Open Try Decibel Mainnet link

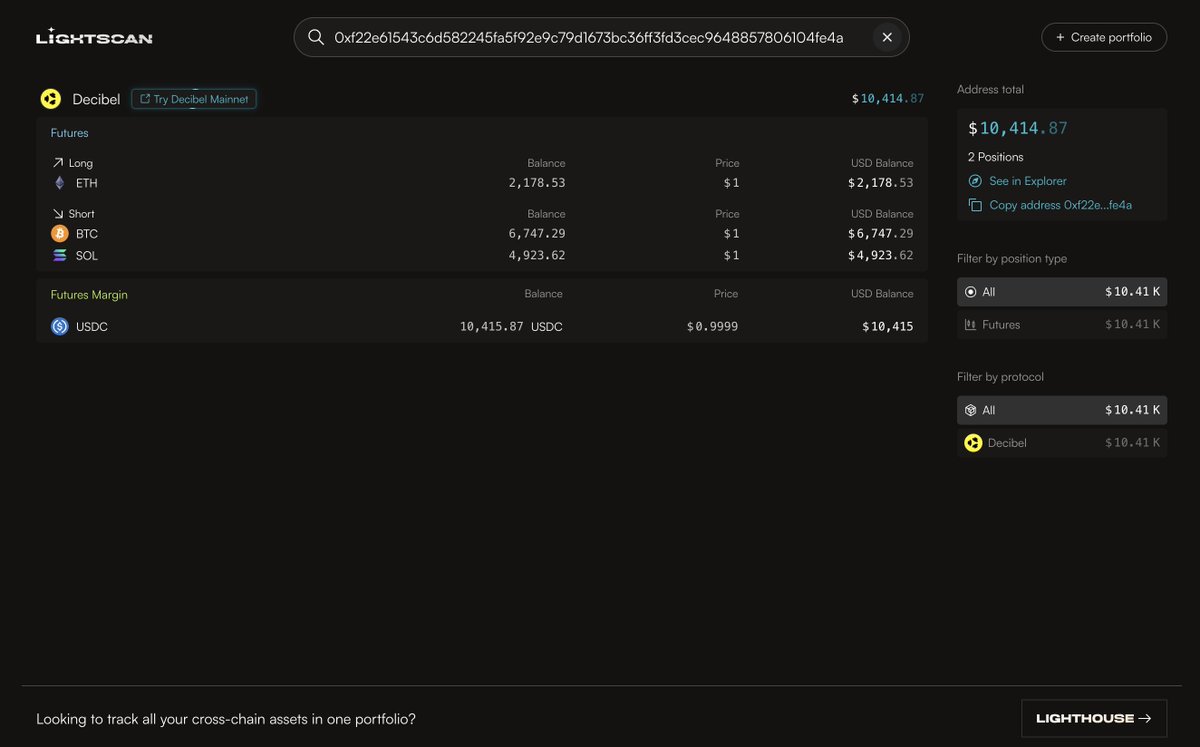[194, 99]
